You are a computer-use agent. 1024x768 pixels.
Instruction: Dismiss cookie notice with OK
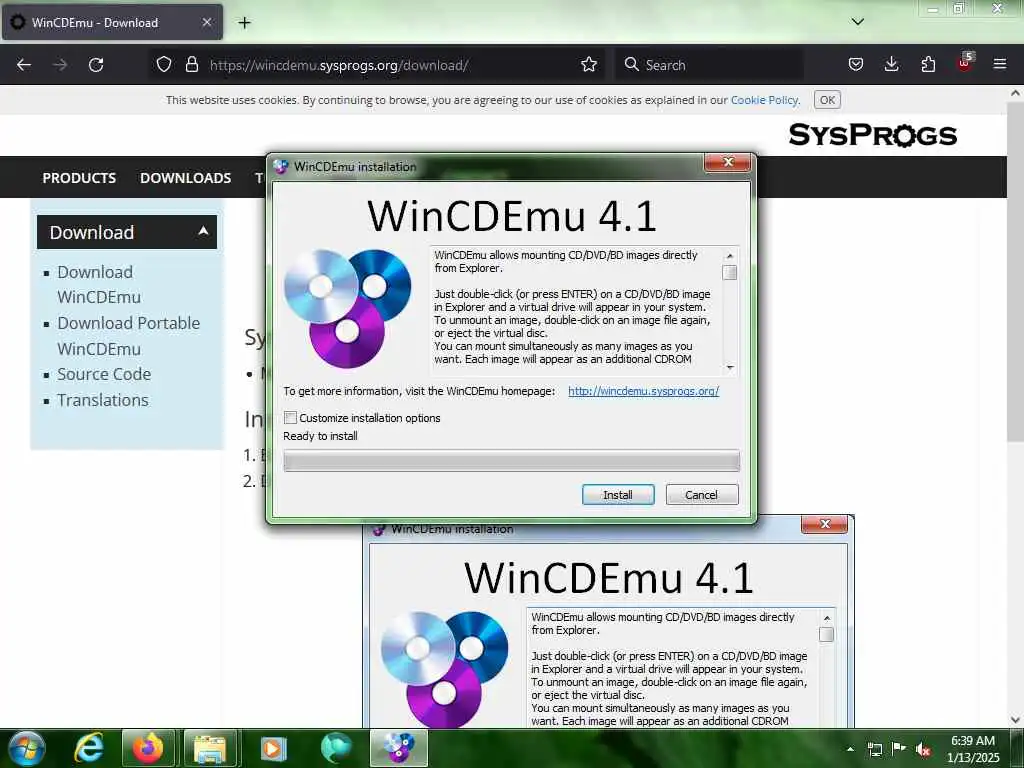[827, 100]
